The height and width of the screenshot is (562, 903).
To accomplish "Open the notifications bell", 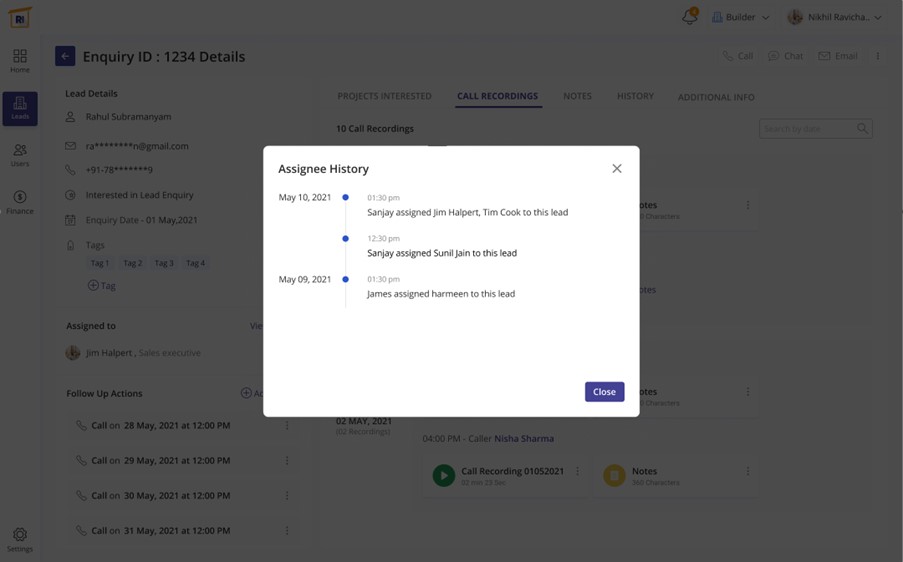I will tap(689, 17).
